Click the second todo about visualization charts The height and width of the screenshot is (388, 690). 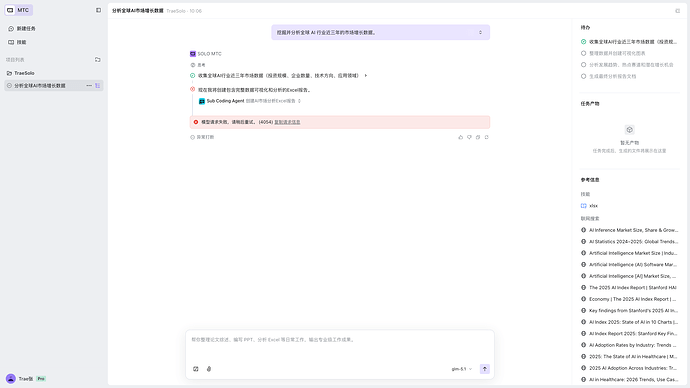click(613, 53)
